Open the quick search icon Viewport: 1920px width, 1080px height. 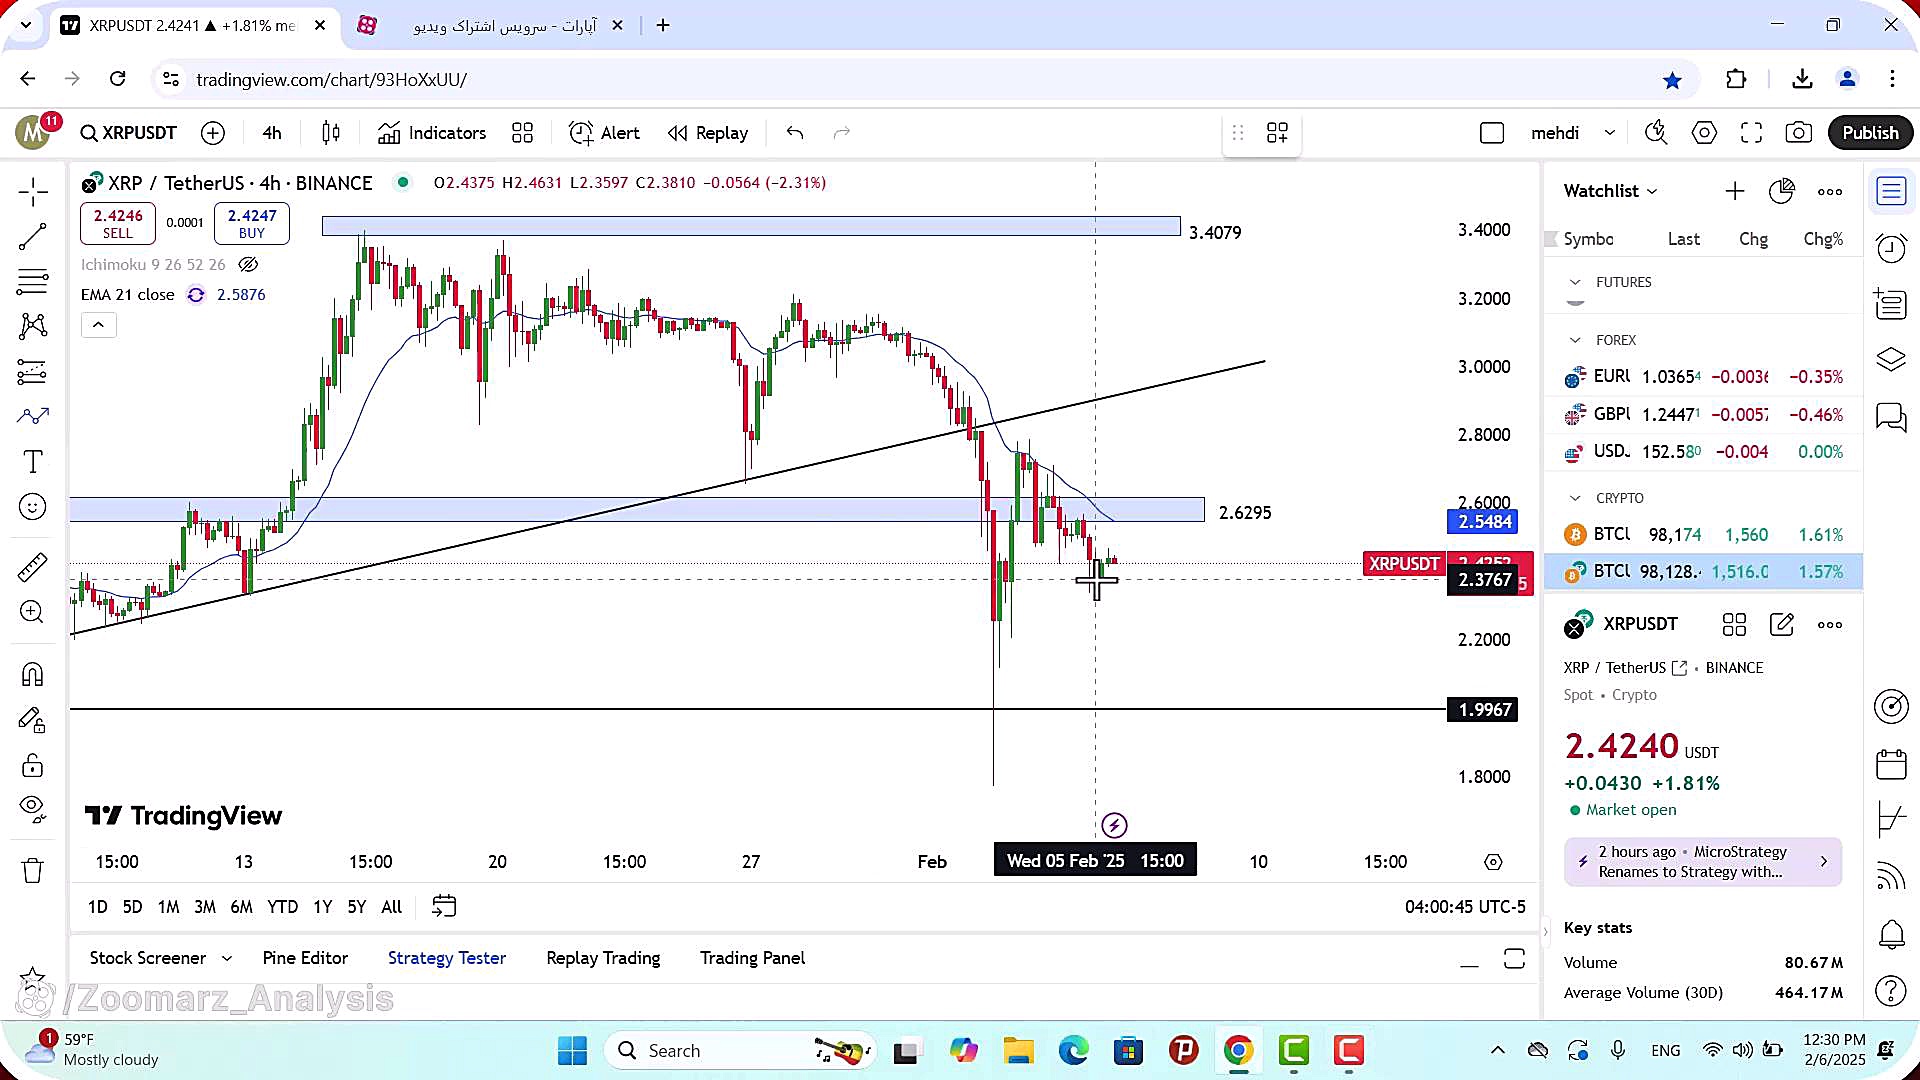click(x=1656, y=133)
